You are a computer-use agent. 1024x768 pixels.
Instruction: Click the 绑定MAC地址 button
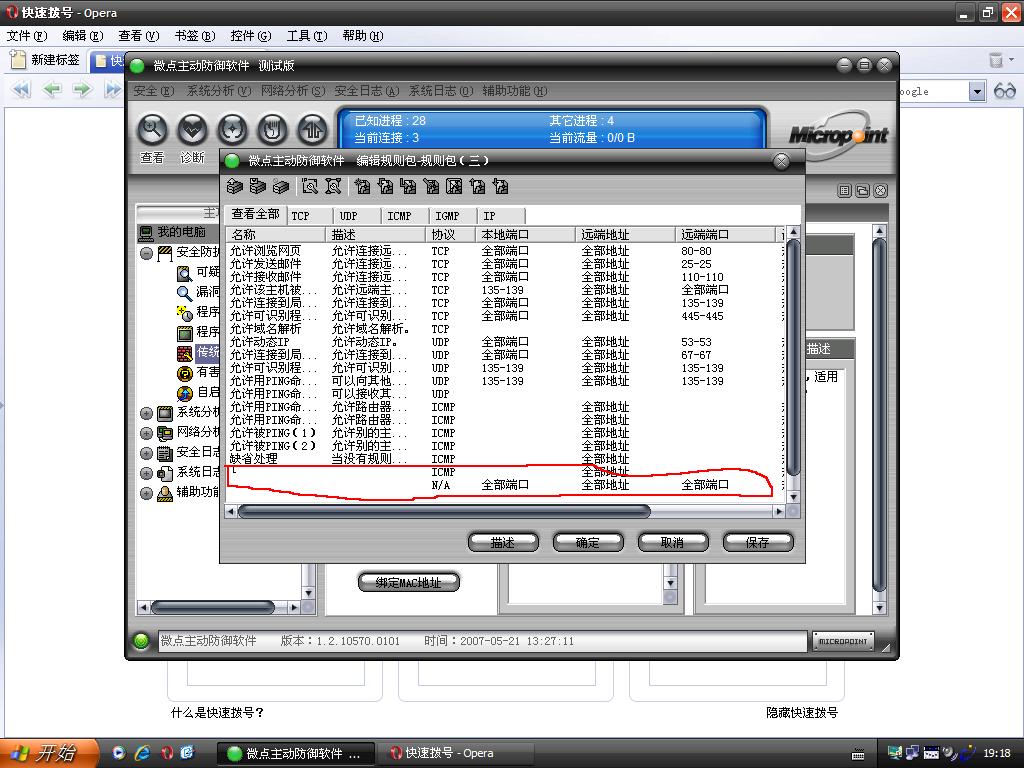[x=409, y=582]
